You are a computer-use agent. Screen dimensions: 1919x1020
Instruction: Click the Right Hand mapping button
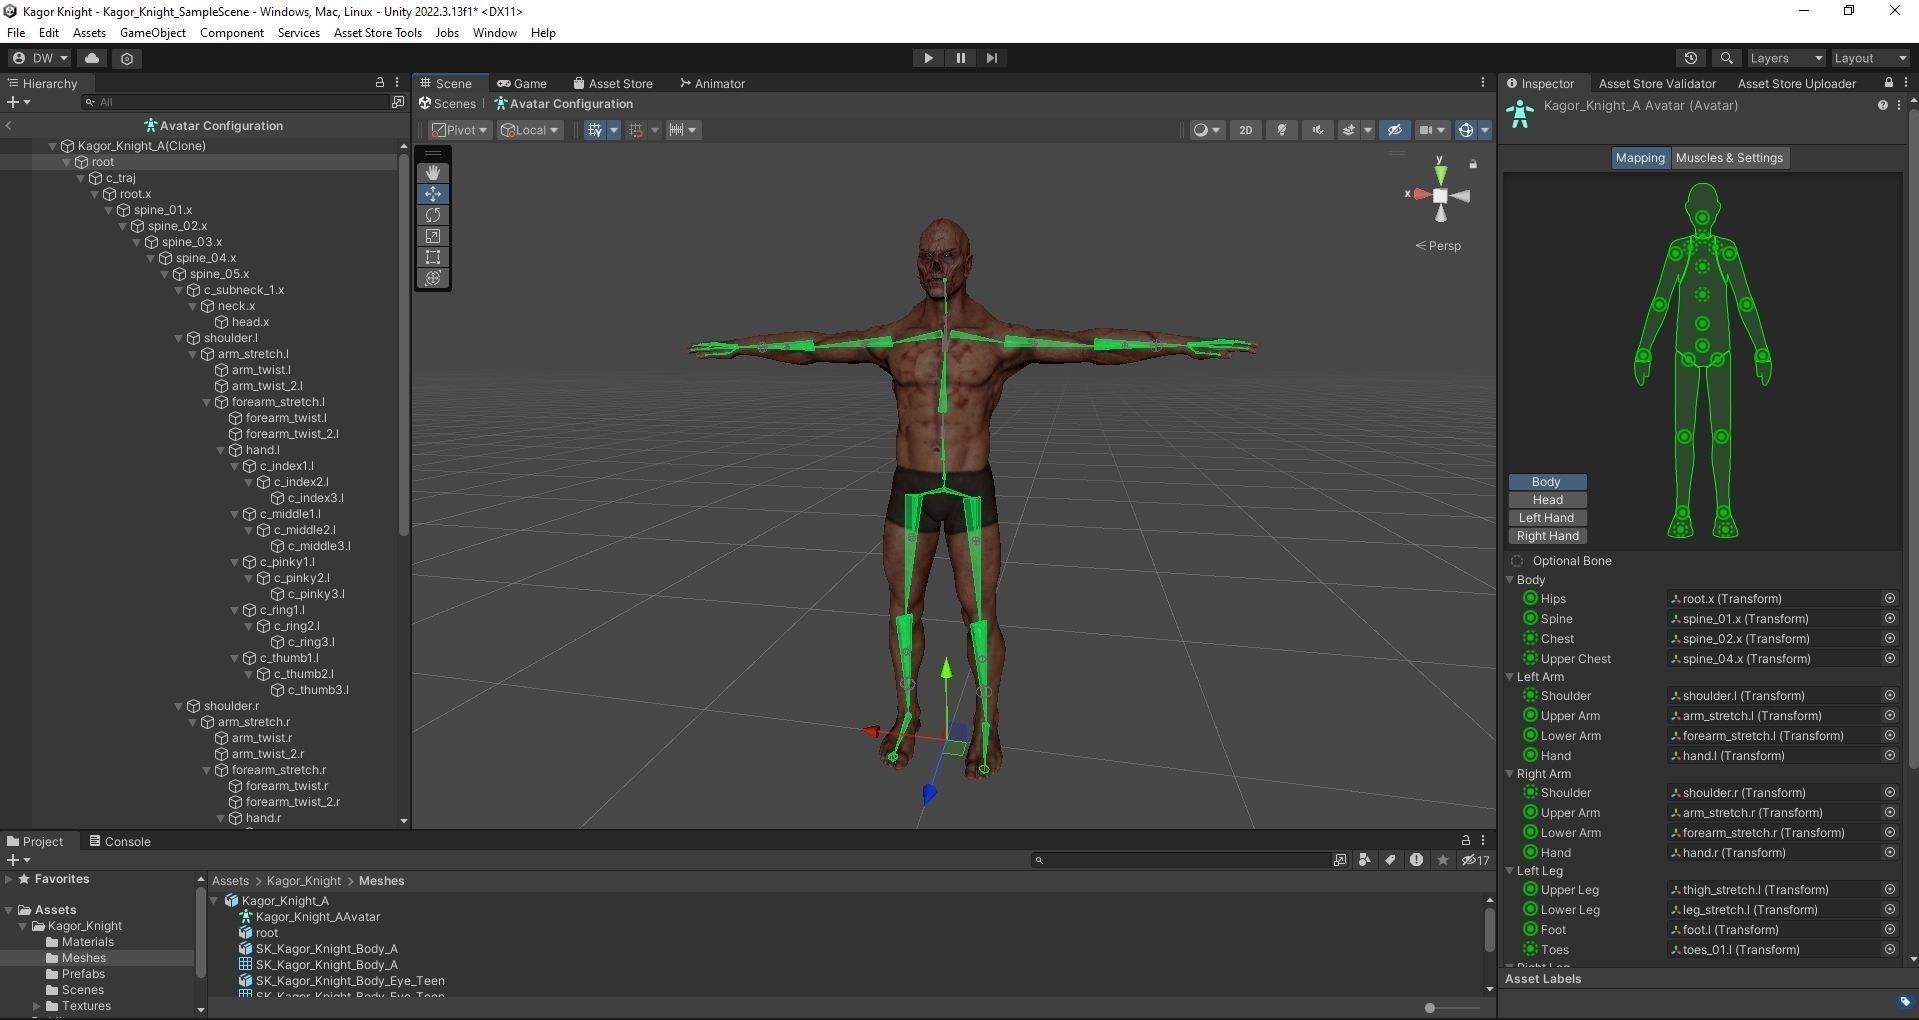coord(1547,536)
